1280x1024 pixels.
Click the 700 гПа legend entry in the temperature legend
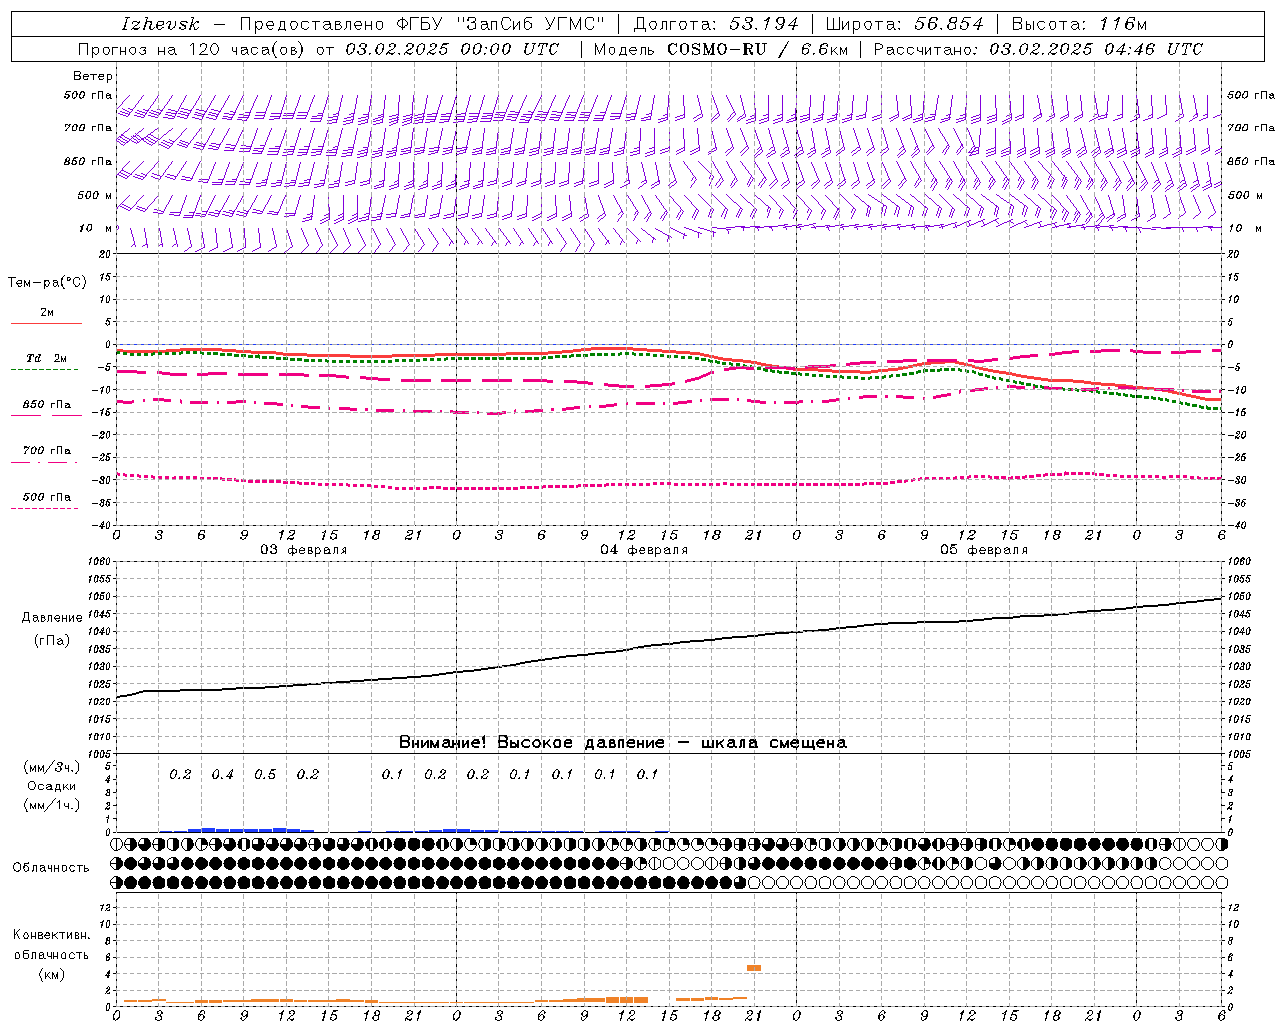47,451
